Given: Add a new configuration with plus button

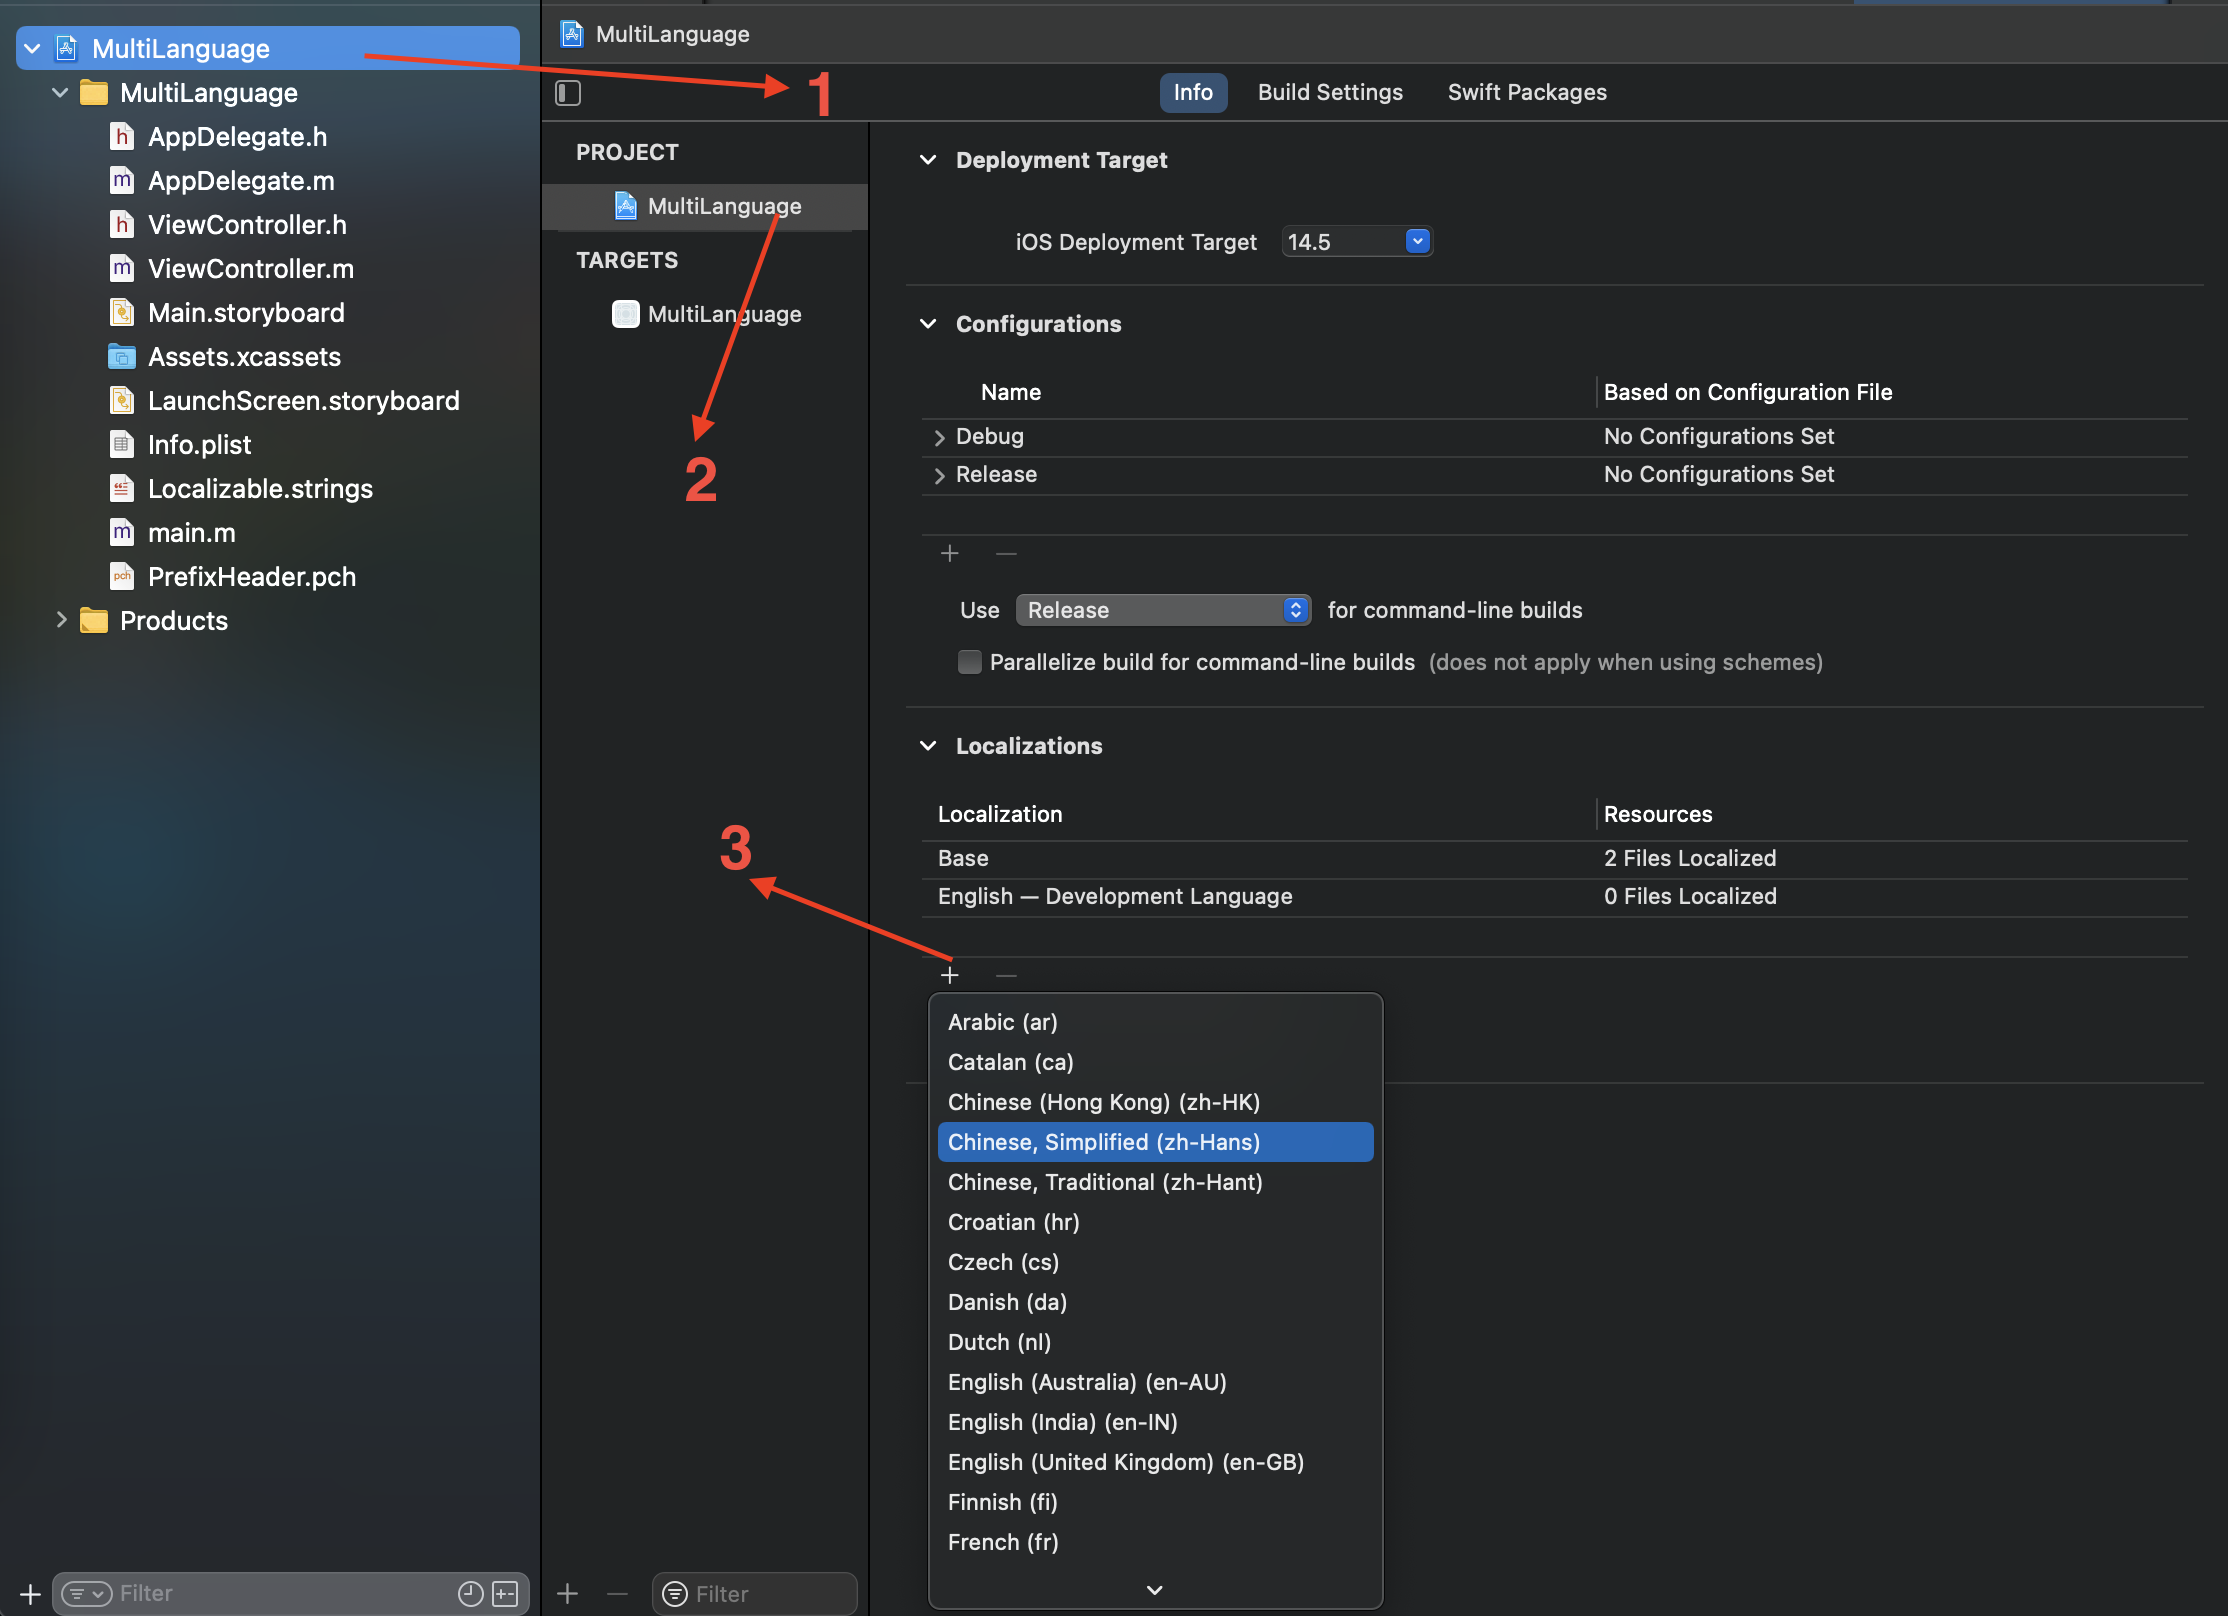Looking at the screenshot, I should [x=949, y=553].
